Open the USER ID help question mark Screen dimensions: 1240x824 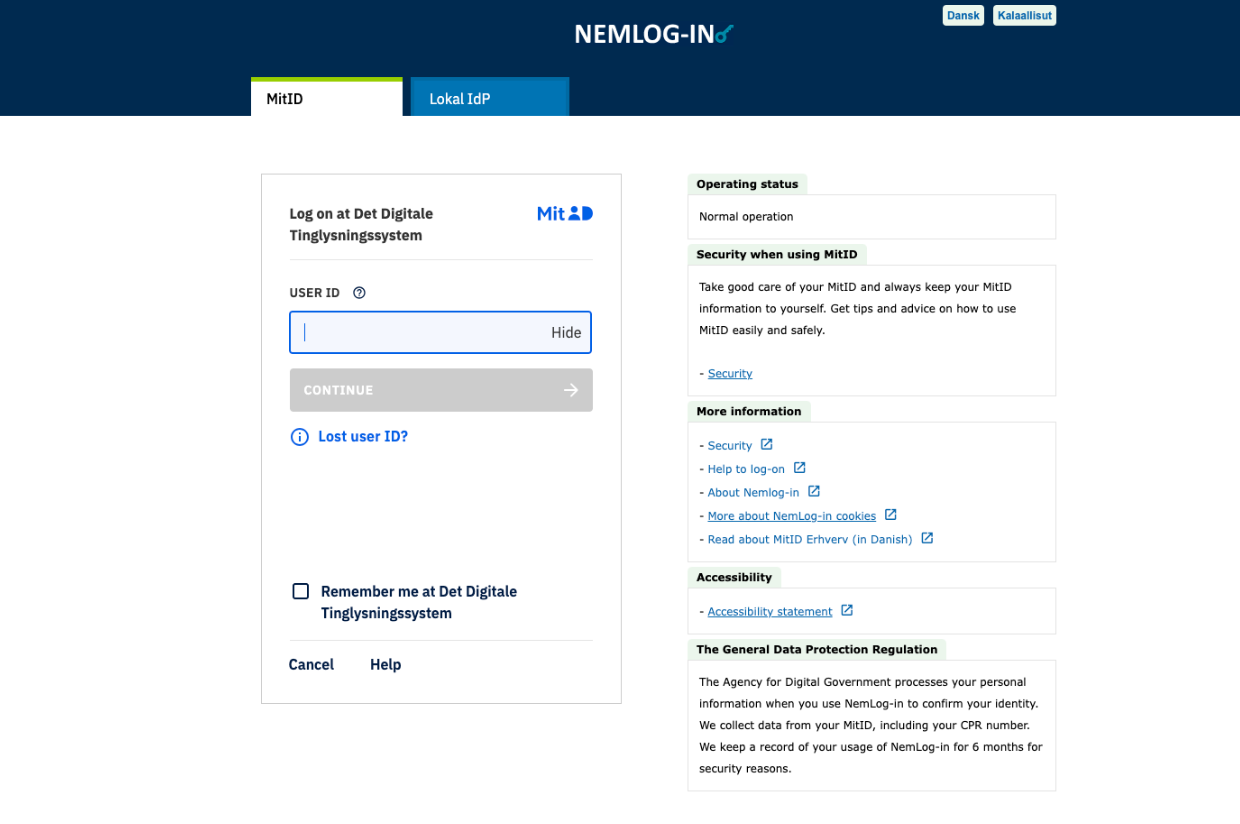point(360,293)
